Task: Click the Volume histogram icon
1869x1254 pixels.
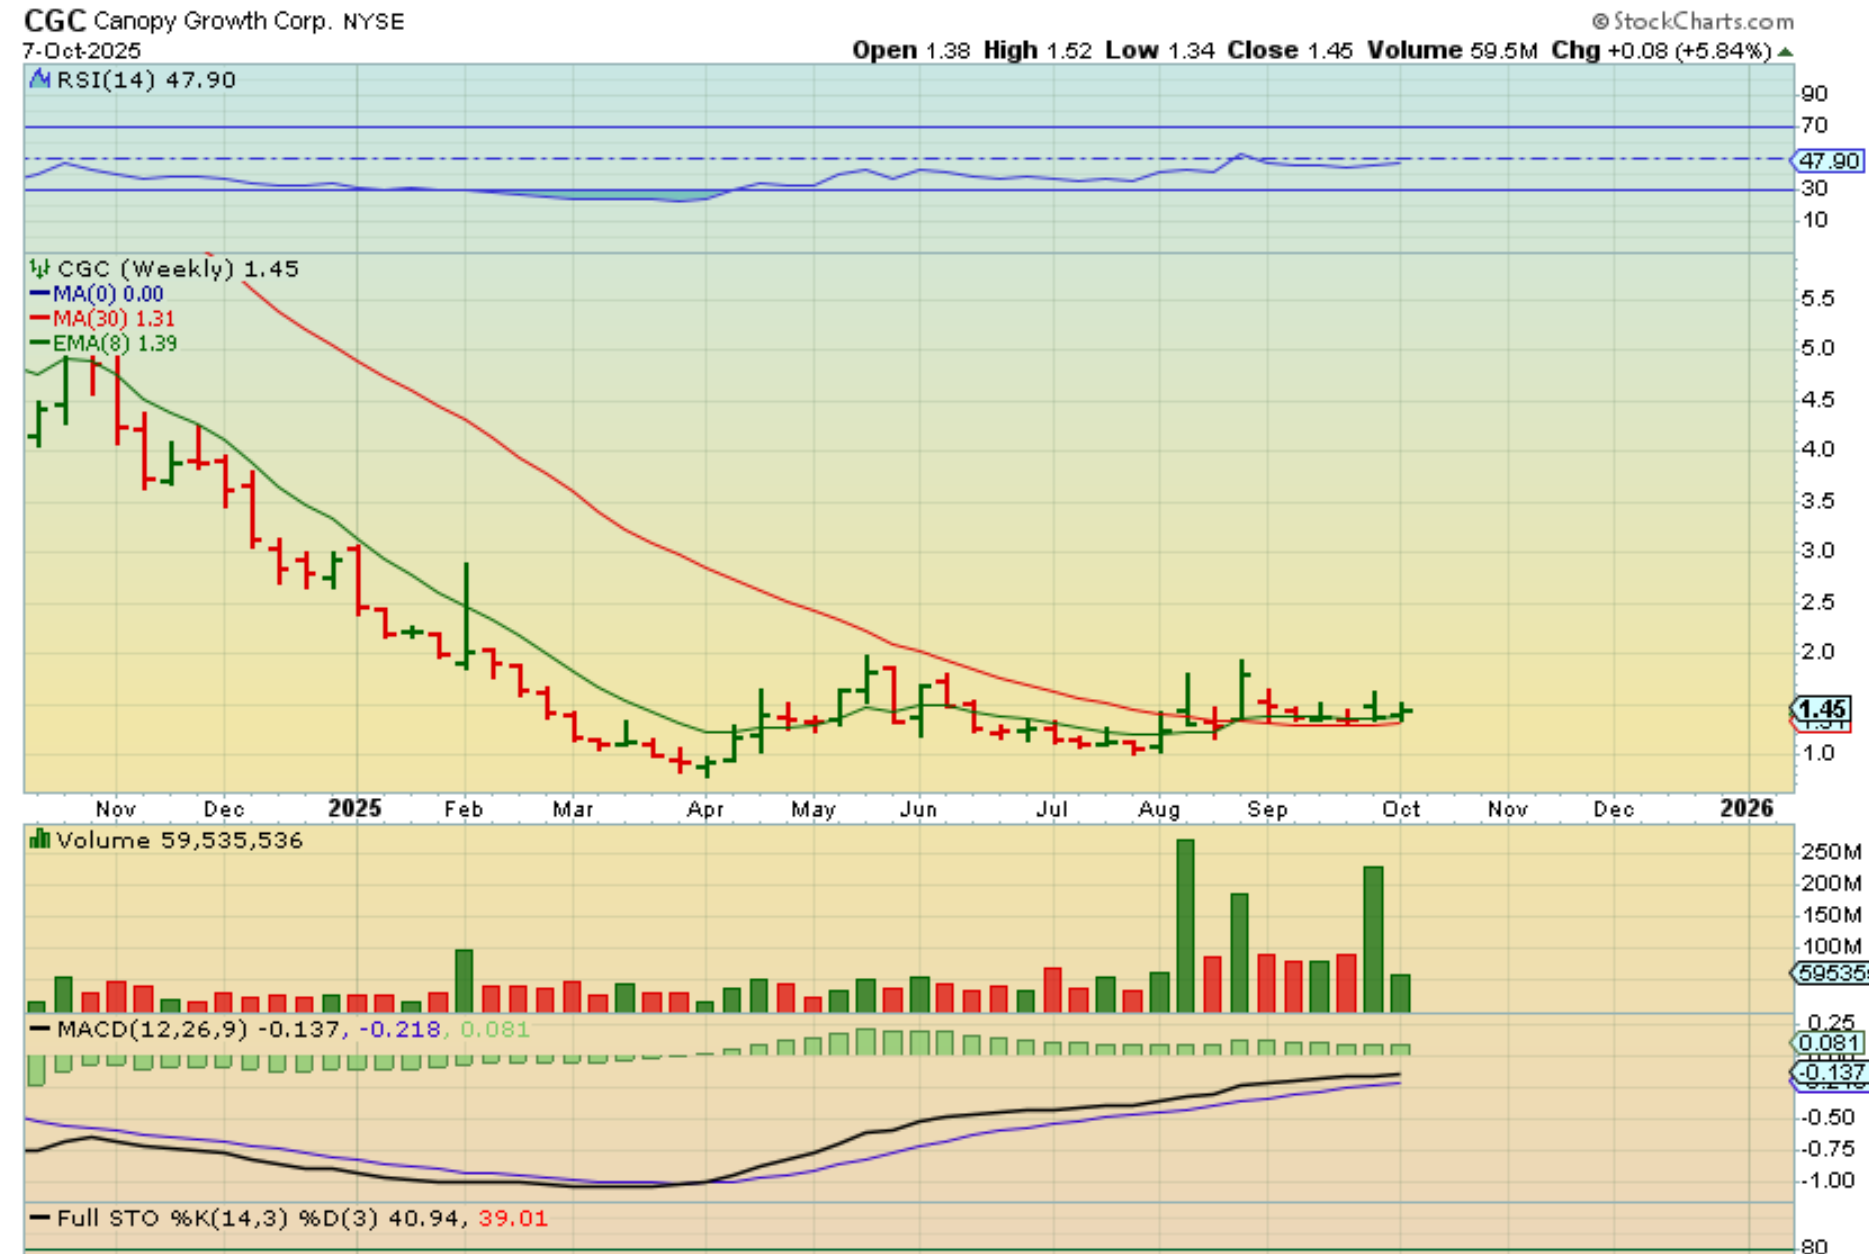Action: click(x=40, y=839)
